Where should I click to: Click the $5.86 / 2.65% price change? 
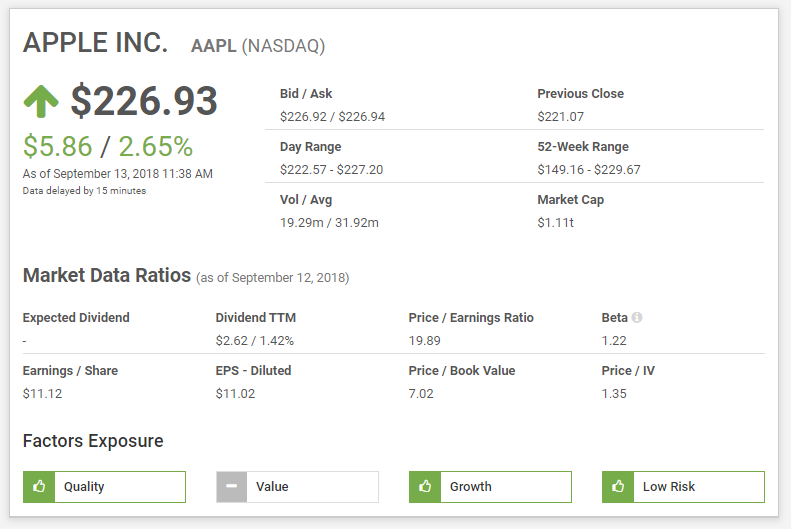pos(107,147)
